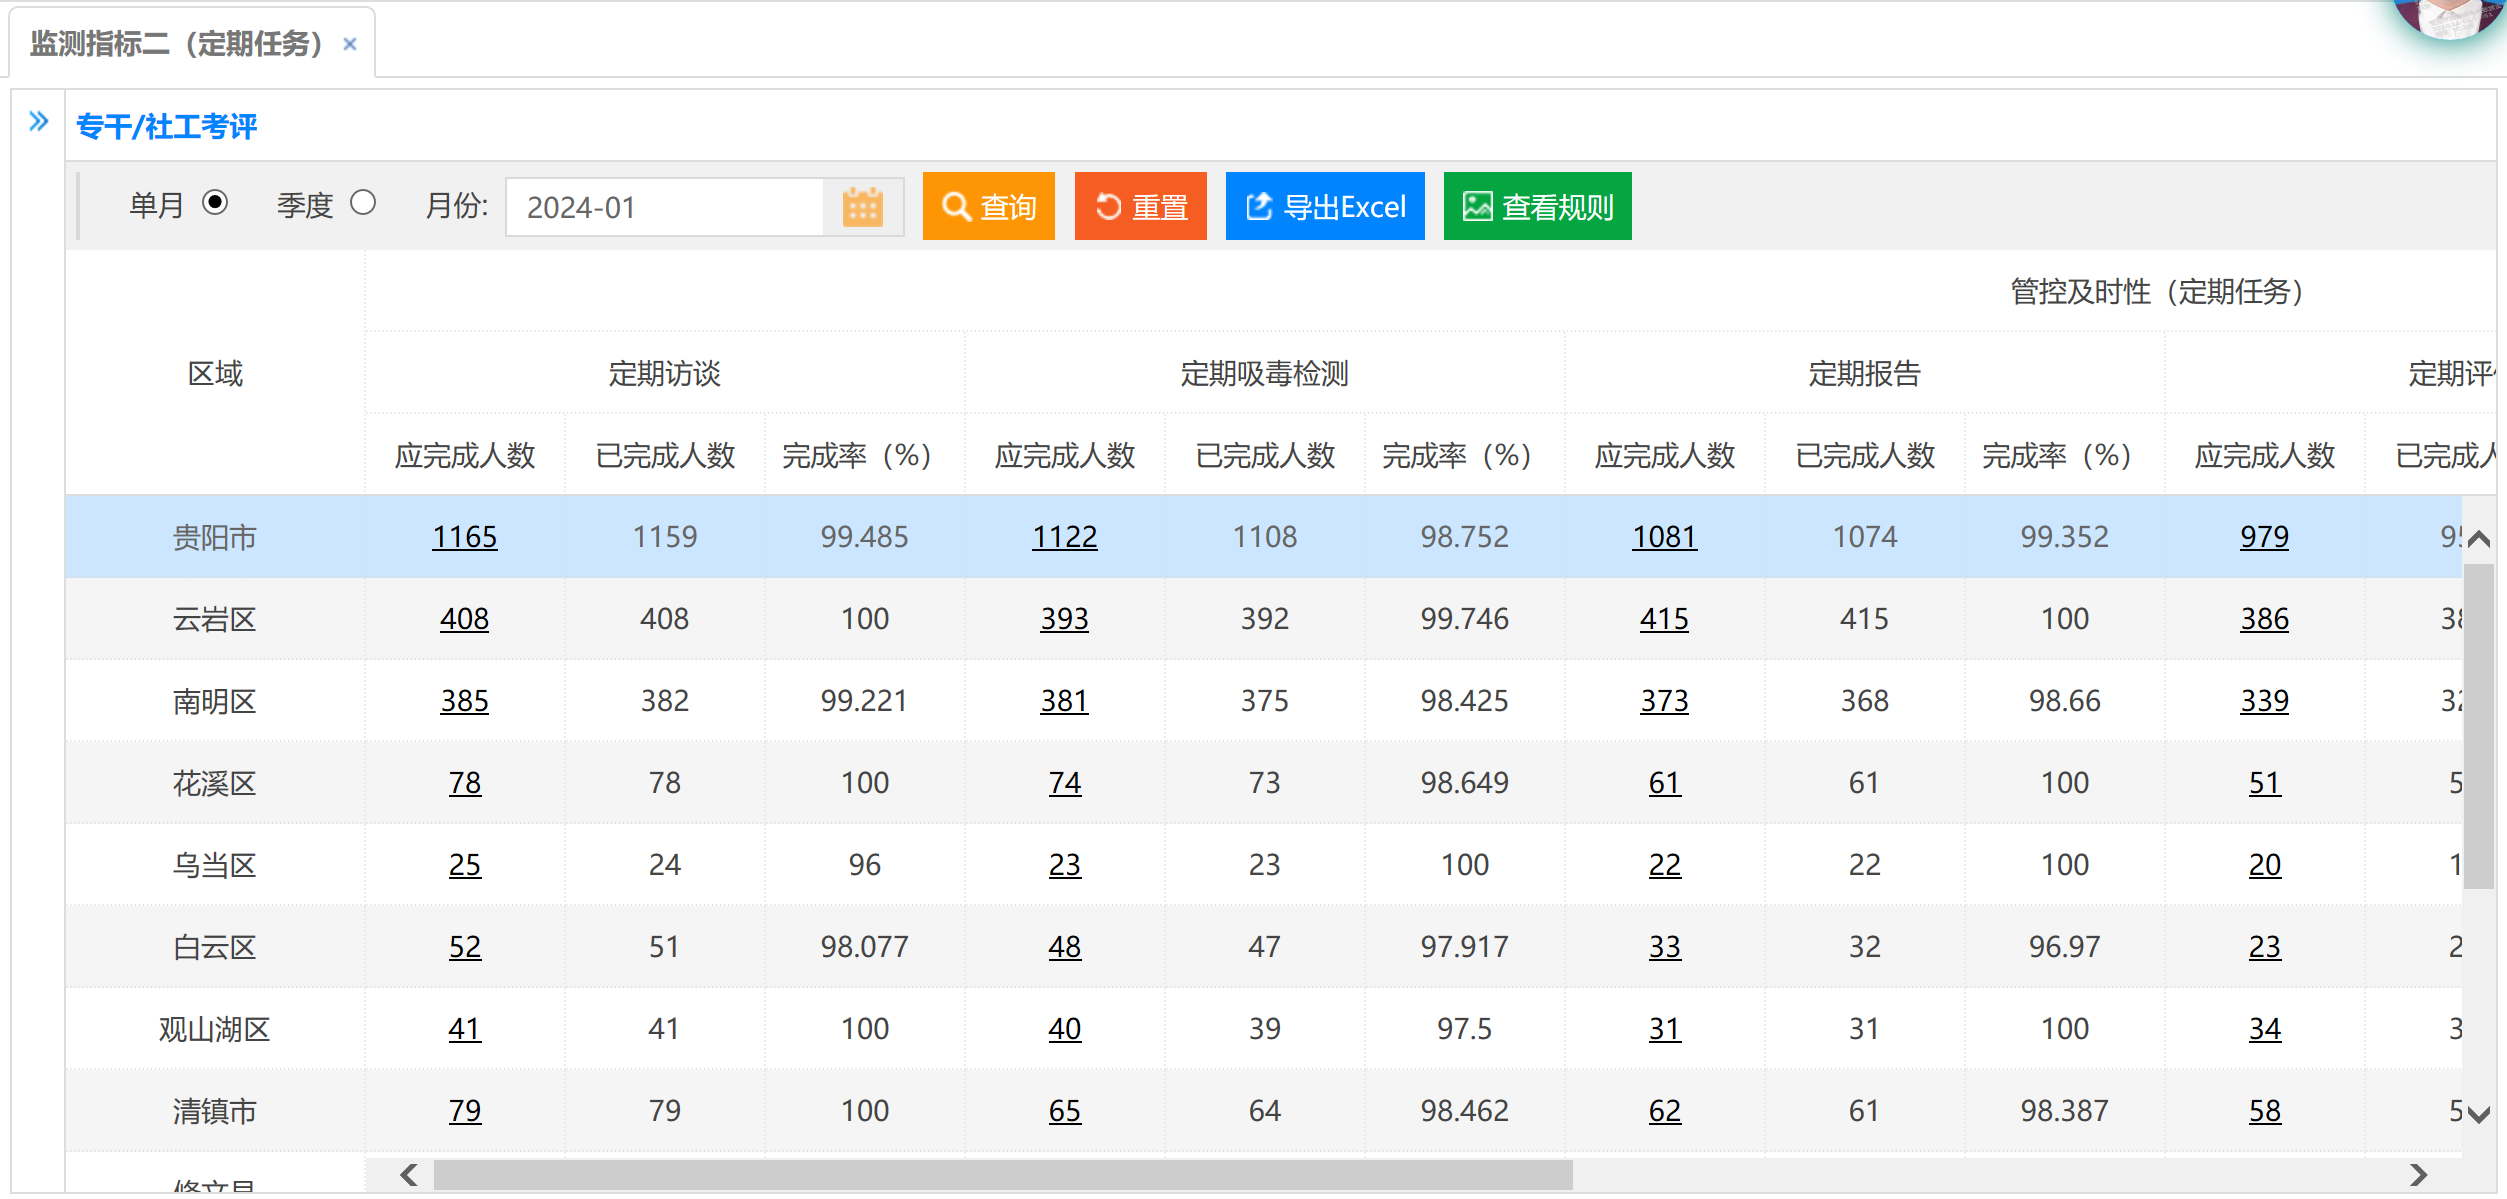Click the 定期访谈 column group header
This screenshot has height=1199, width=2507.
(x=665, y=374)
